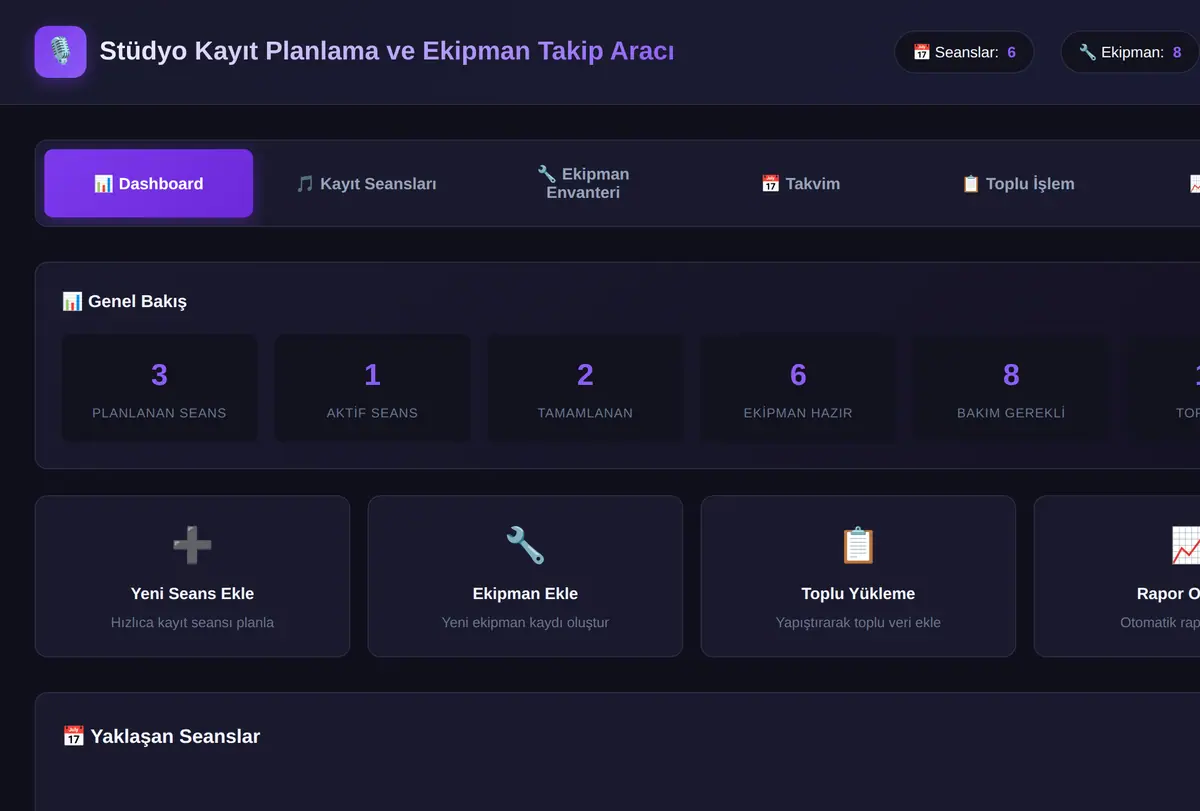Open the Ekipman Envanteri tab

[583, 183]
